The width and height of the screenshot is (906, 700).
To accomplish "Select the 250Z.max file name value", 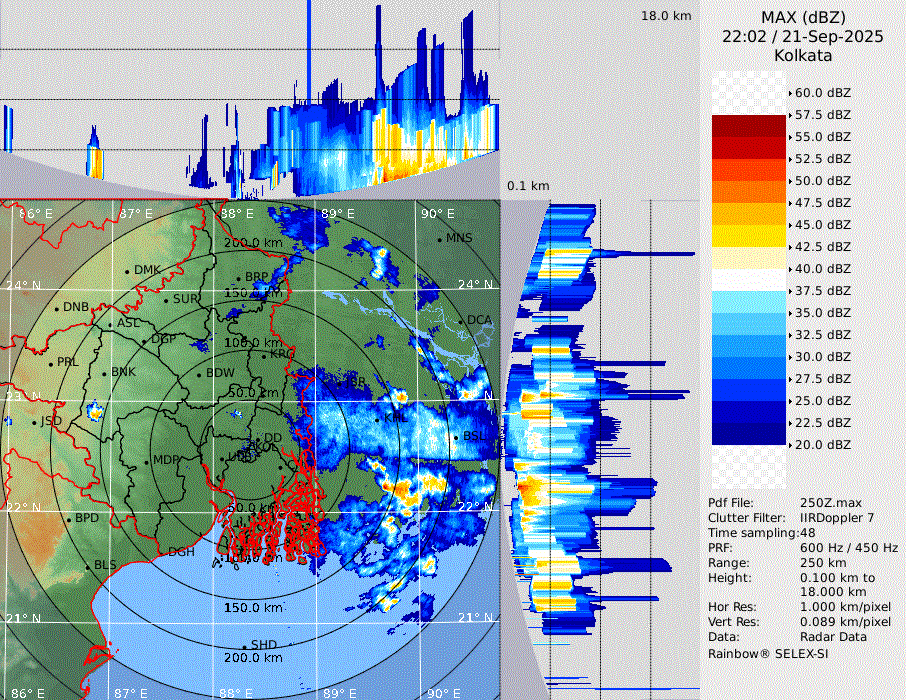I will [831, 502].
